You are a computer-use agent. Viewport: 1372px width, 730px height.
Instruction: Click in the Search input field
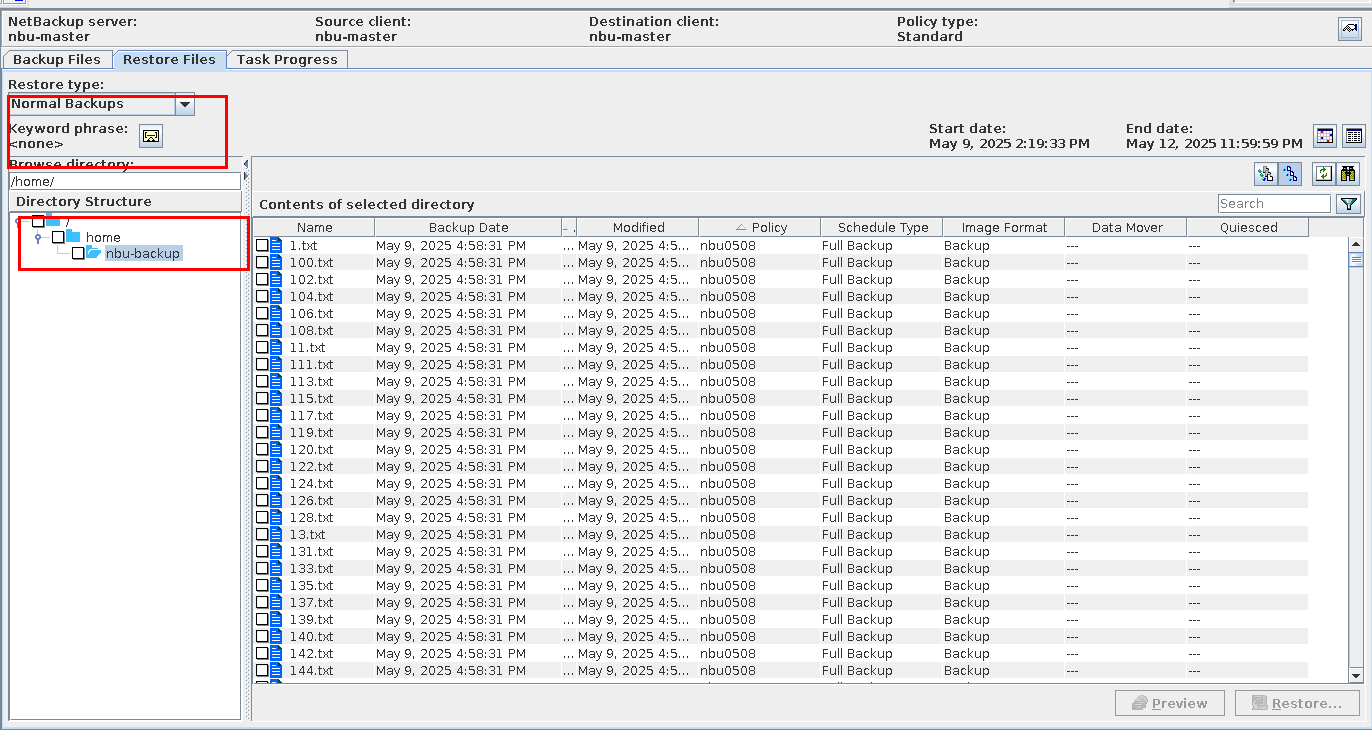[1273, 204]
